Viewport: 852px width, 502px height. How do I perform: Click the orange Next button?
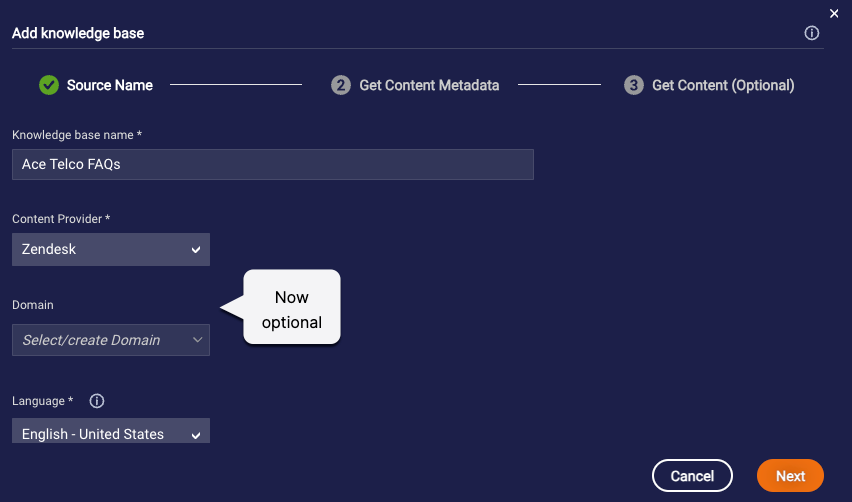[790, 476]
